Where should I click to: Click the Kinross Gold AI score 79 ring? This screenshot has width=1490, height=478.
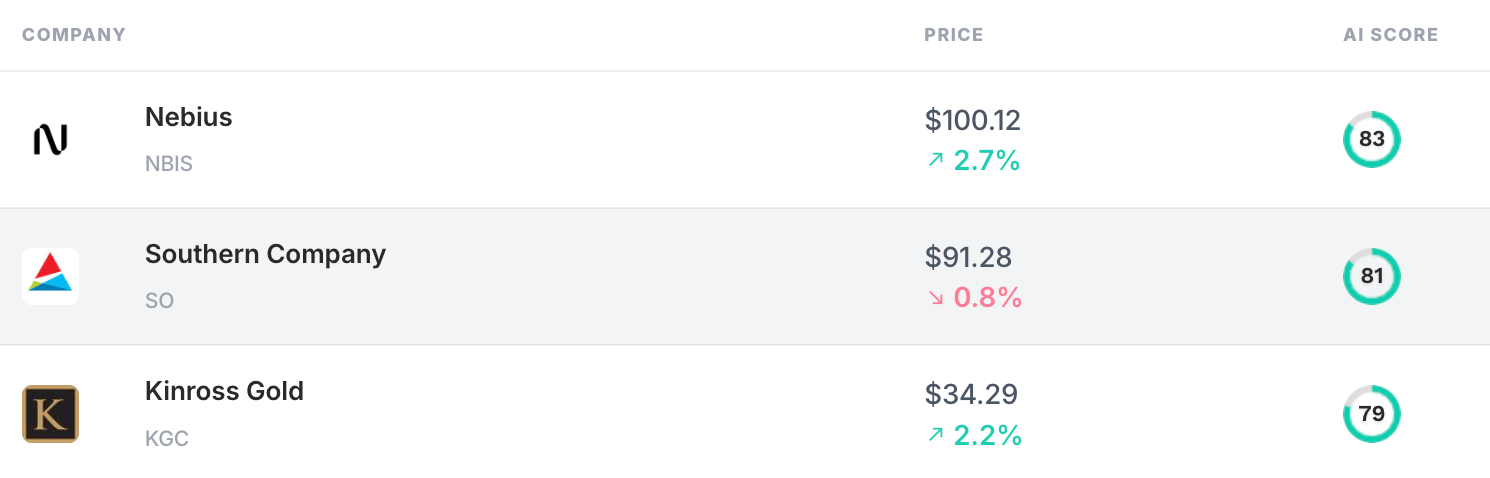click(1371, 414)
